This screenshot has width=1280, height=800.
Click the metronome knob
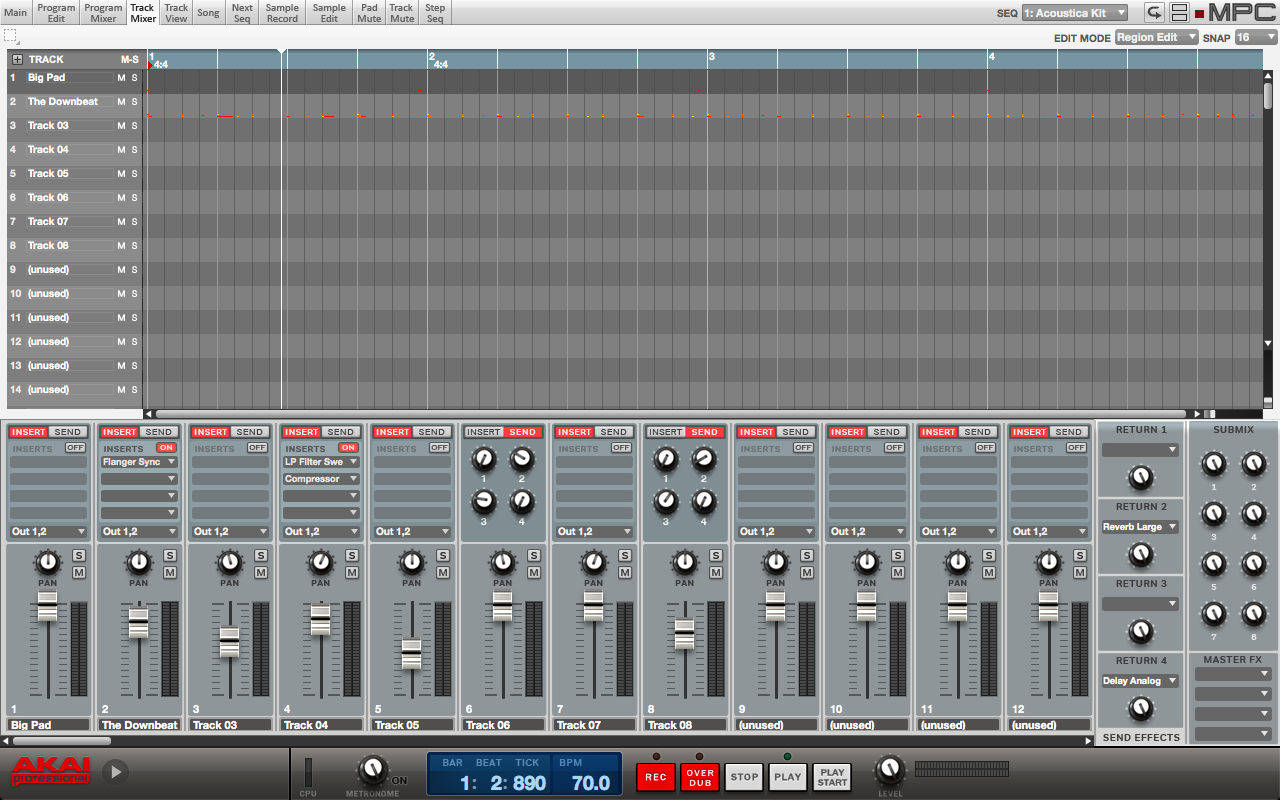coord(372,769)
